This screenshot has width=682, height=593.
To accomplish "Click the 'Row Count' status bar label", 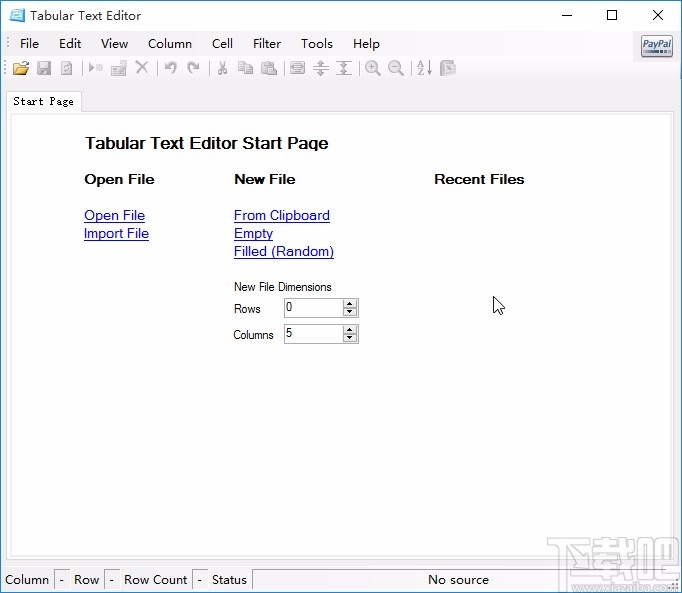I will pos(155,580).
